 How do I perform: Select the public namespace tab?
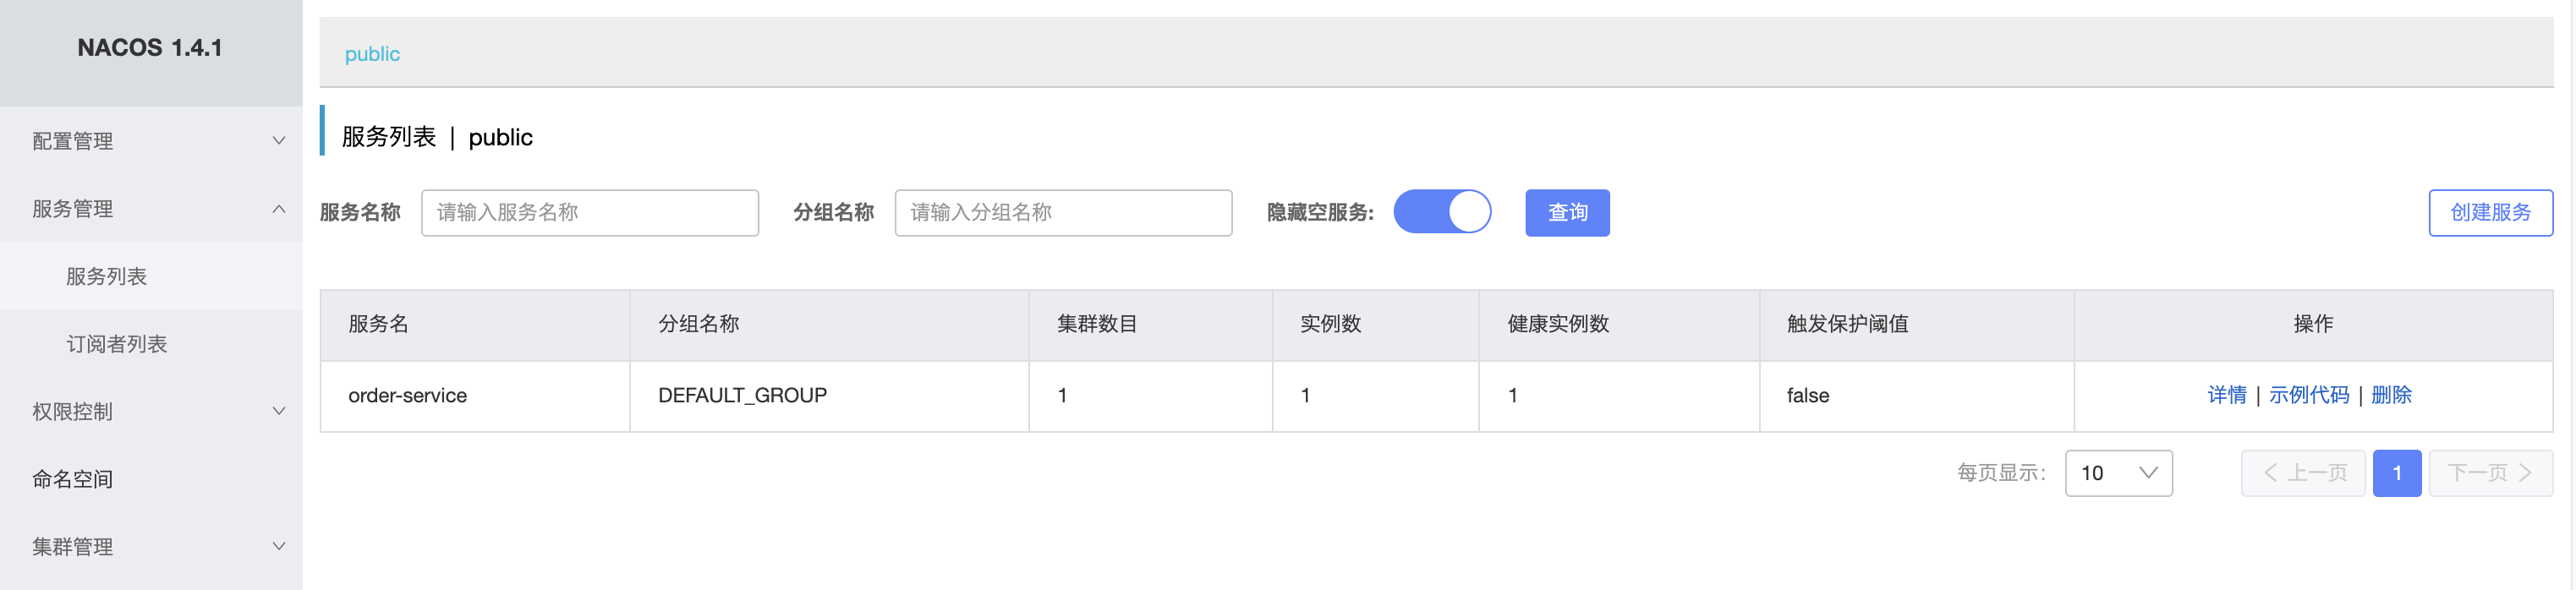(x=372, y=54)
